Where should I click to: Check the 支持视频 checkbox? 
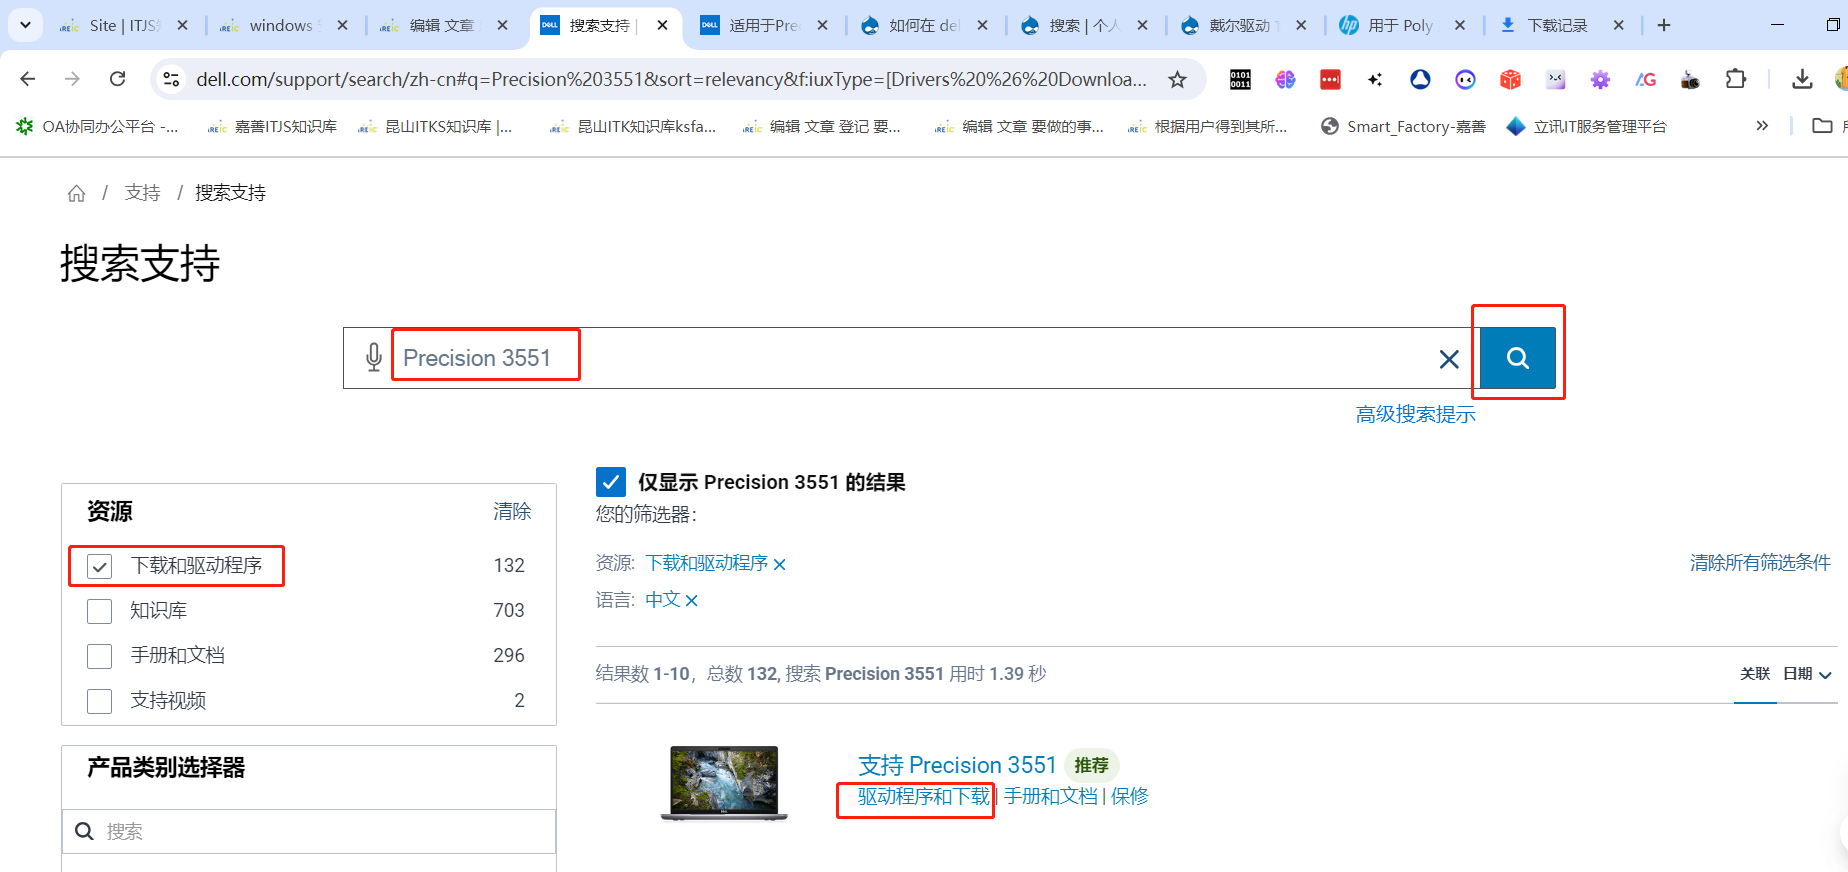click(99, 701)
